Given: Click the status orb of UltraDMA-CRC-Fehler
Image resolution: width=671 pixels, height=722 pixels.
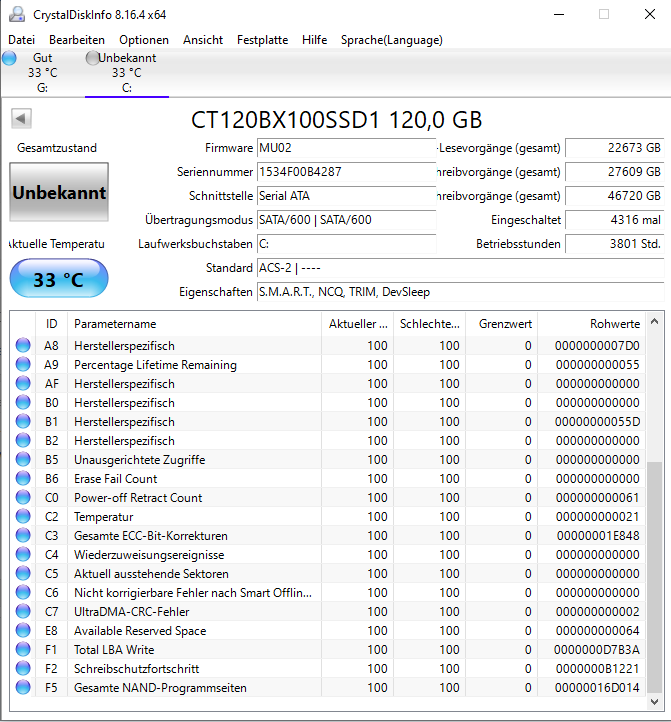Looking at the screenshot, I should [x=23, y=611].
